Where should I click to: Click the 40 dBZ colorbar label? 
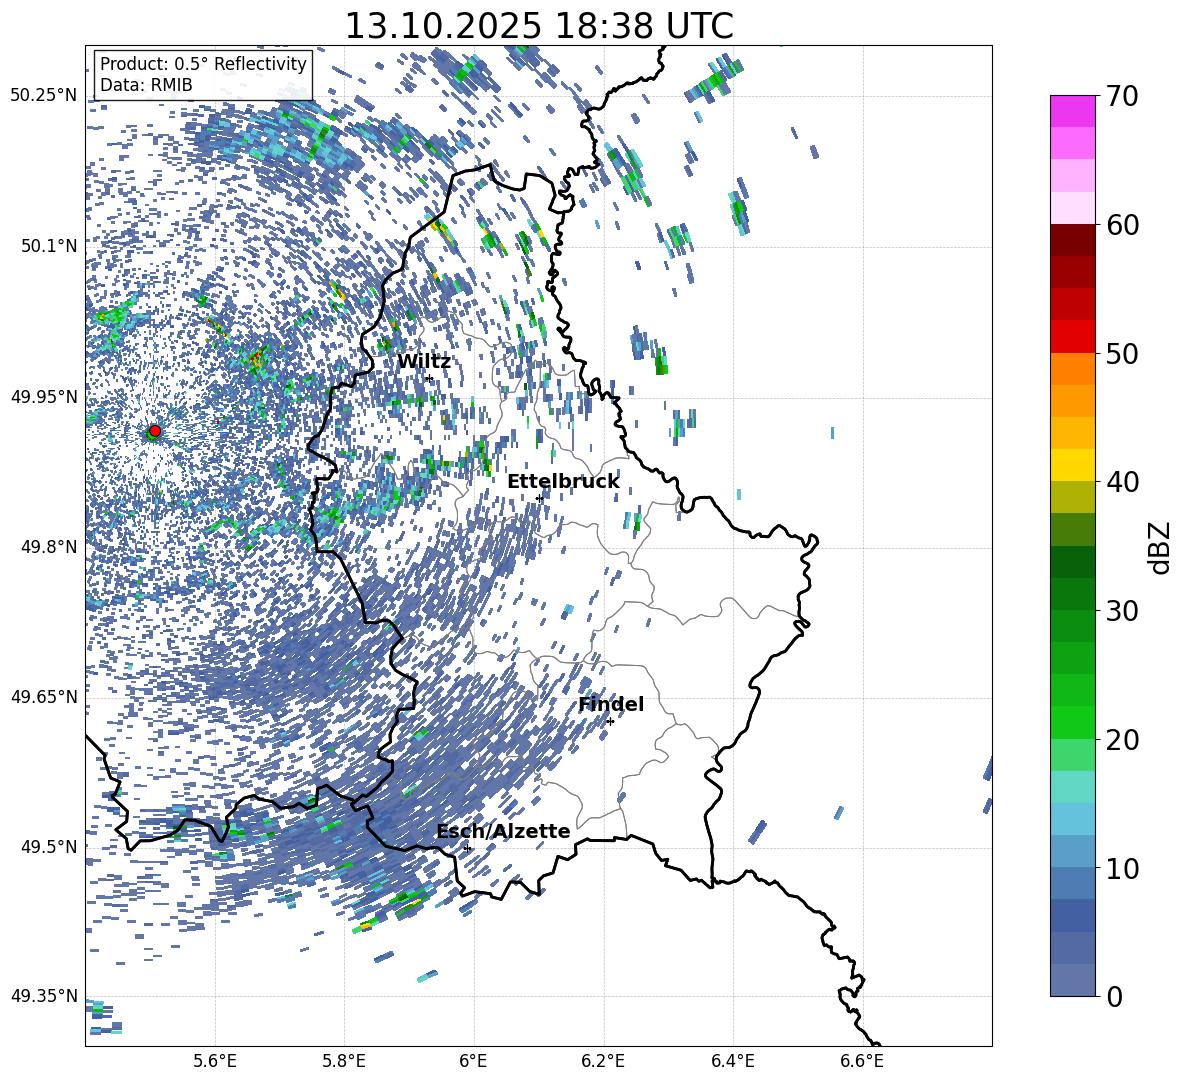coord(1122,482)
